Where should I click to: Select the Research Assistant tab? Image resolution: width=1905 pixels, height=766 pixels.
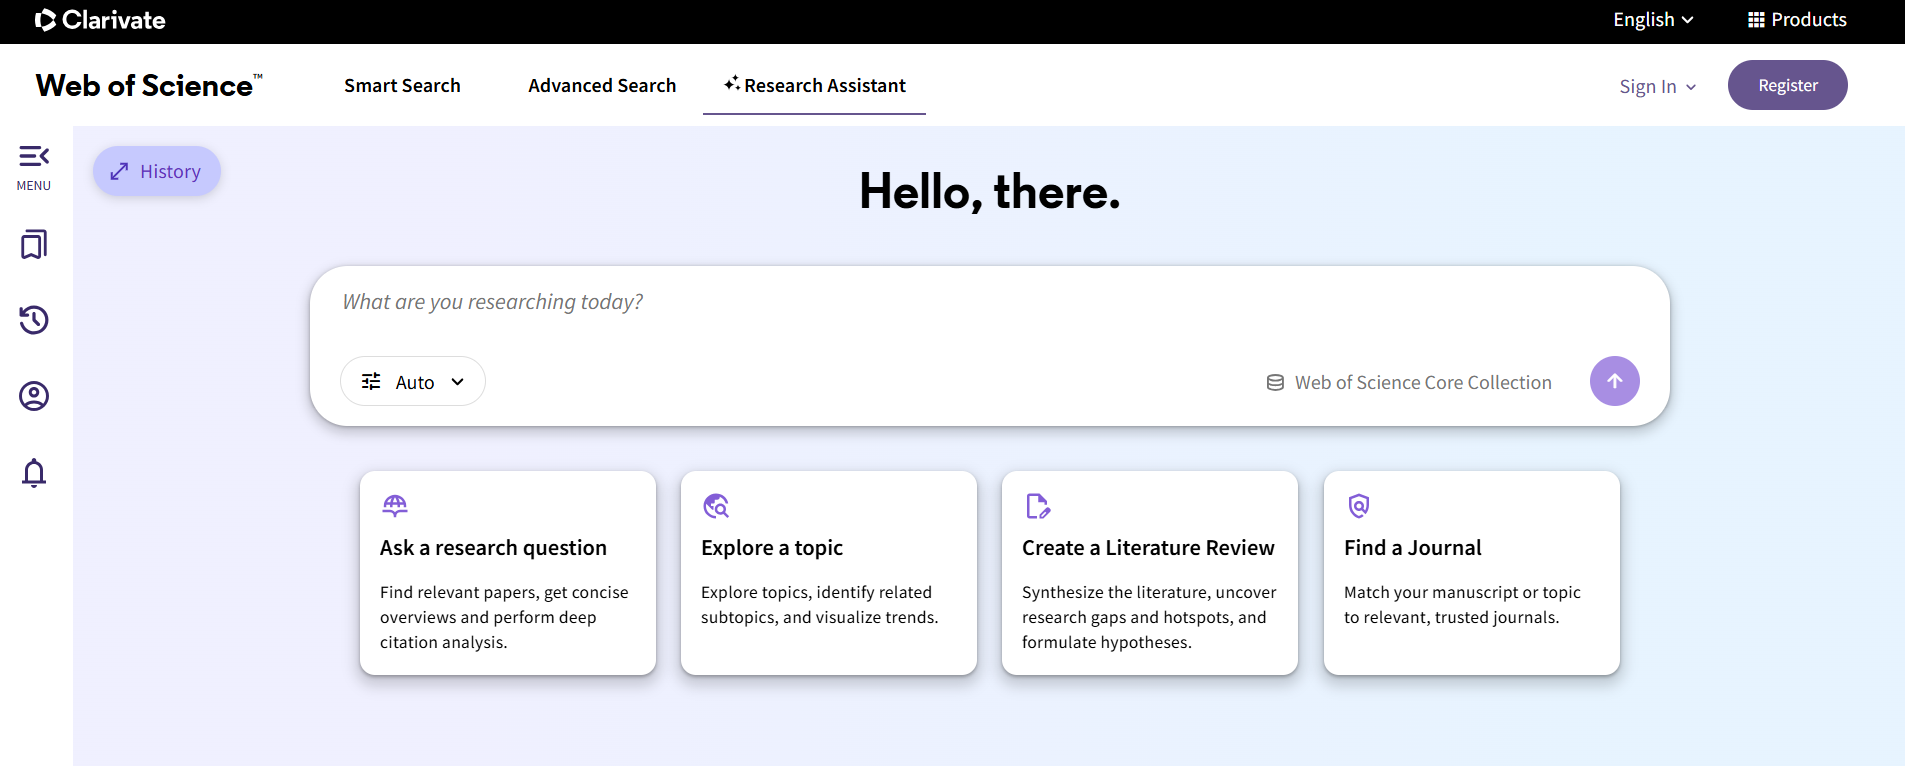814,86
